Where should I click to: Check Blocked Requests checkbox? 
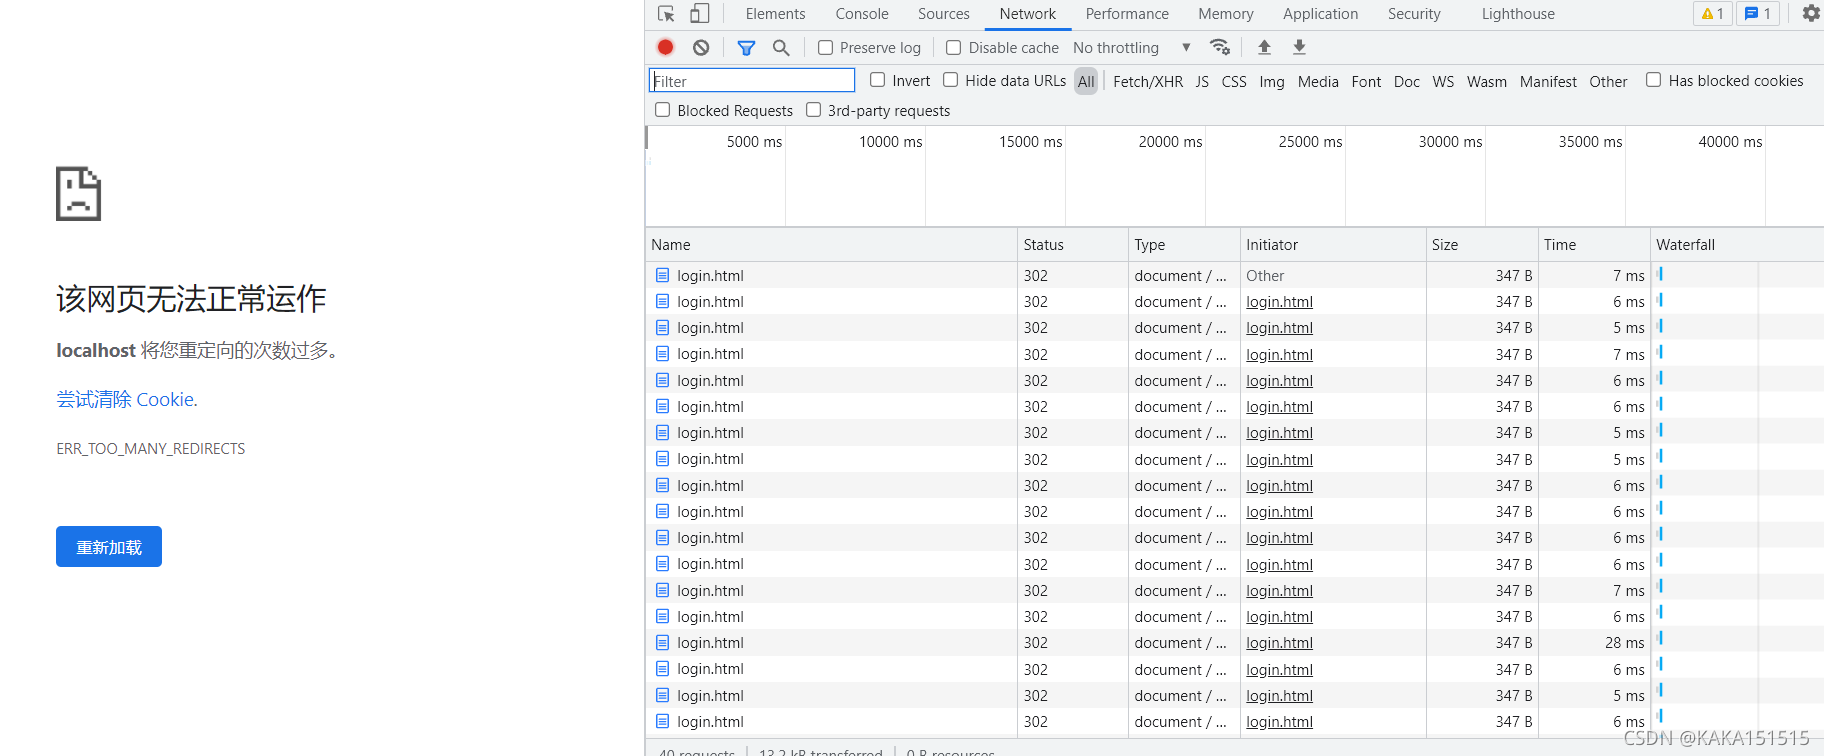[x=662, y=110]
